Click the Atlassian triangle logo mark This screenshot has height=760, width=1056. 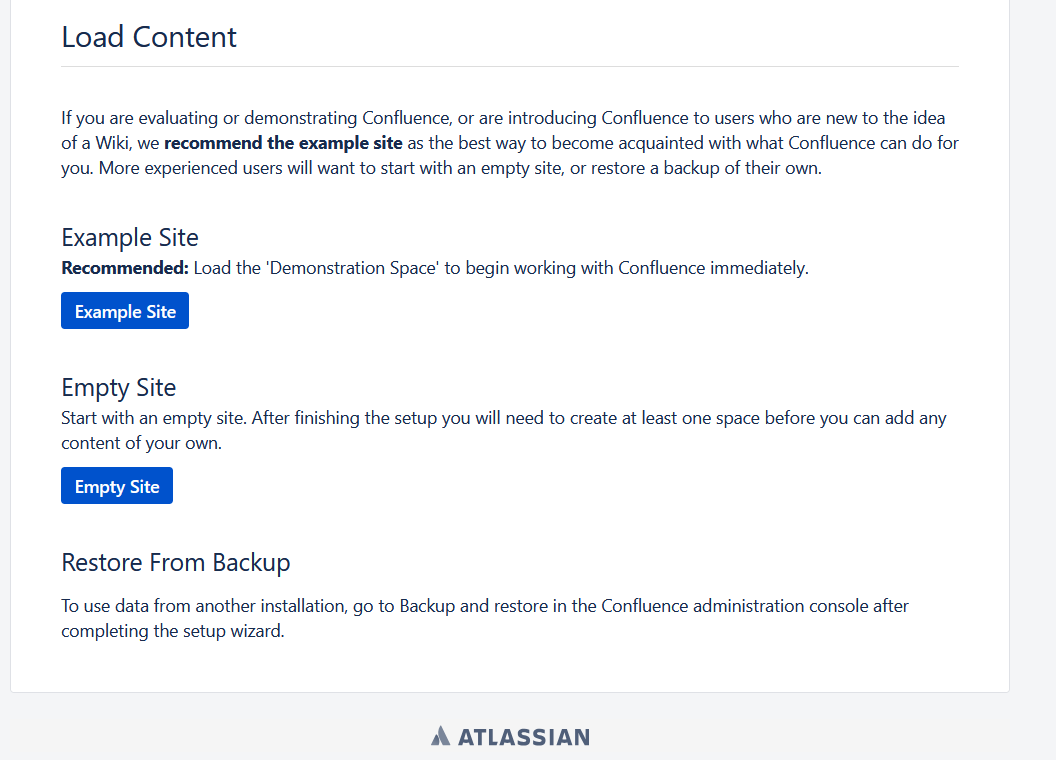point(441,737)
